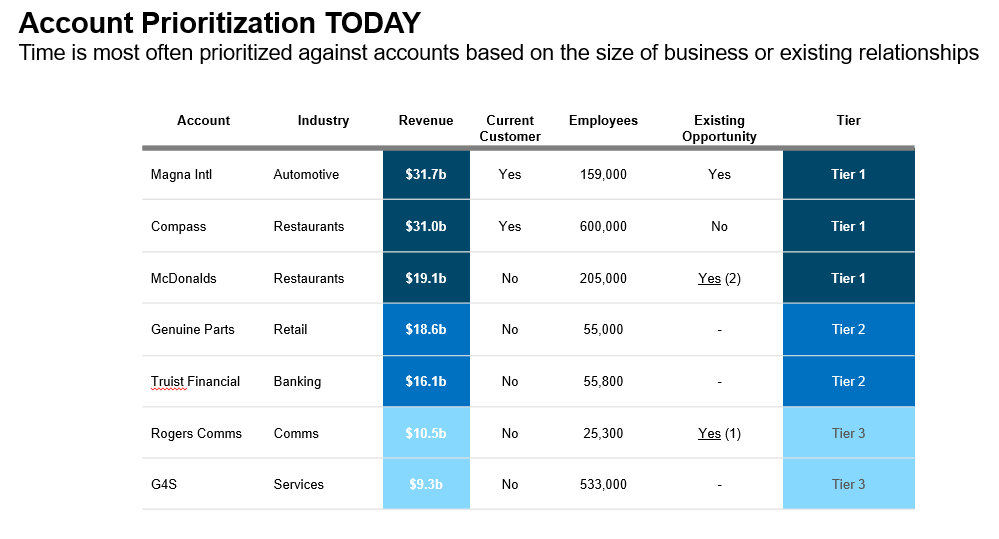The image size is (999, 539).
Task: Click the Tier 1 cell for Compass
Action: [848, 226]
